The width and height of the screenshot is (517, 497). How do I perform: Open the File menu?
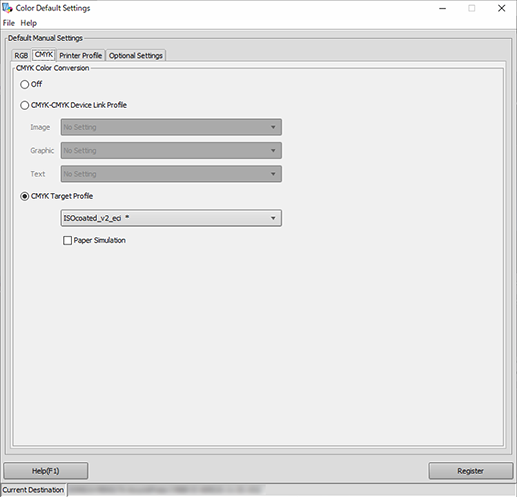tap(9, 23)
